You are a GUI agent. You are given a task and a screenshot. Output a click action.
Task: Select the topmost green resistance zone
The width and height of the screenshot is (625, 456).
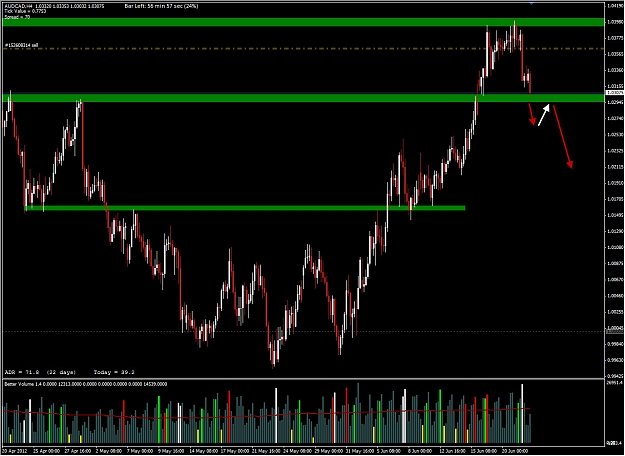pos(303,22)
